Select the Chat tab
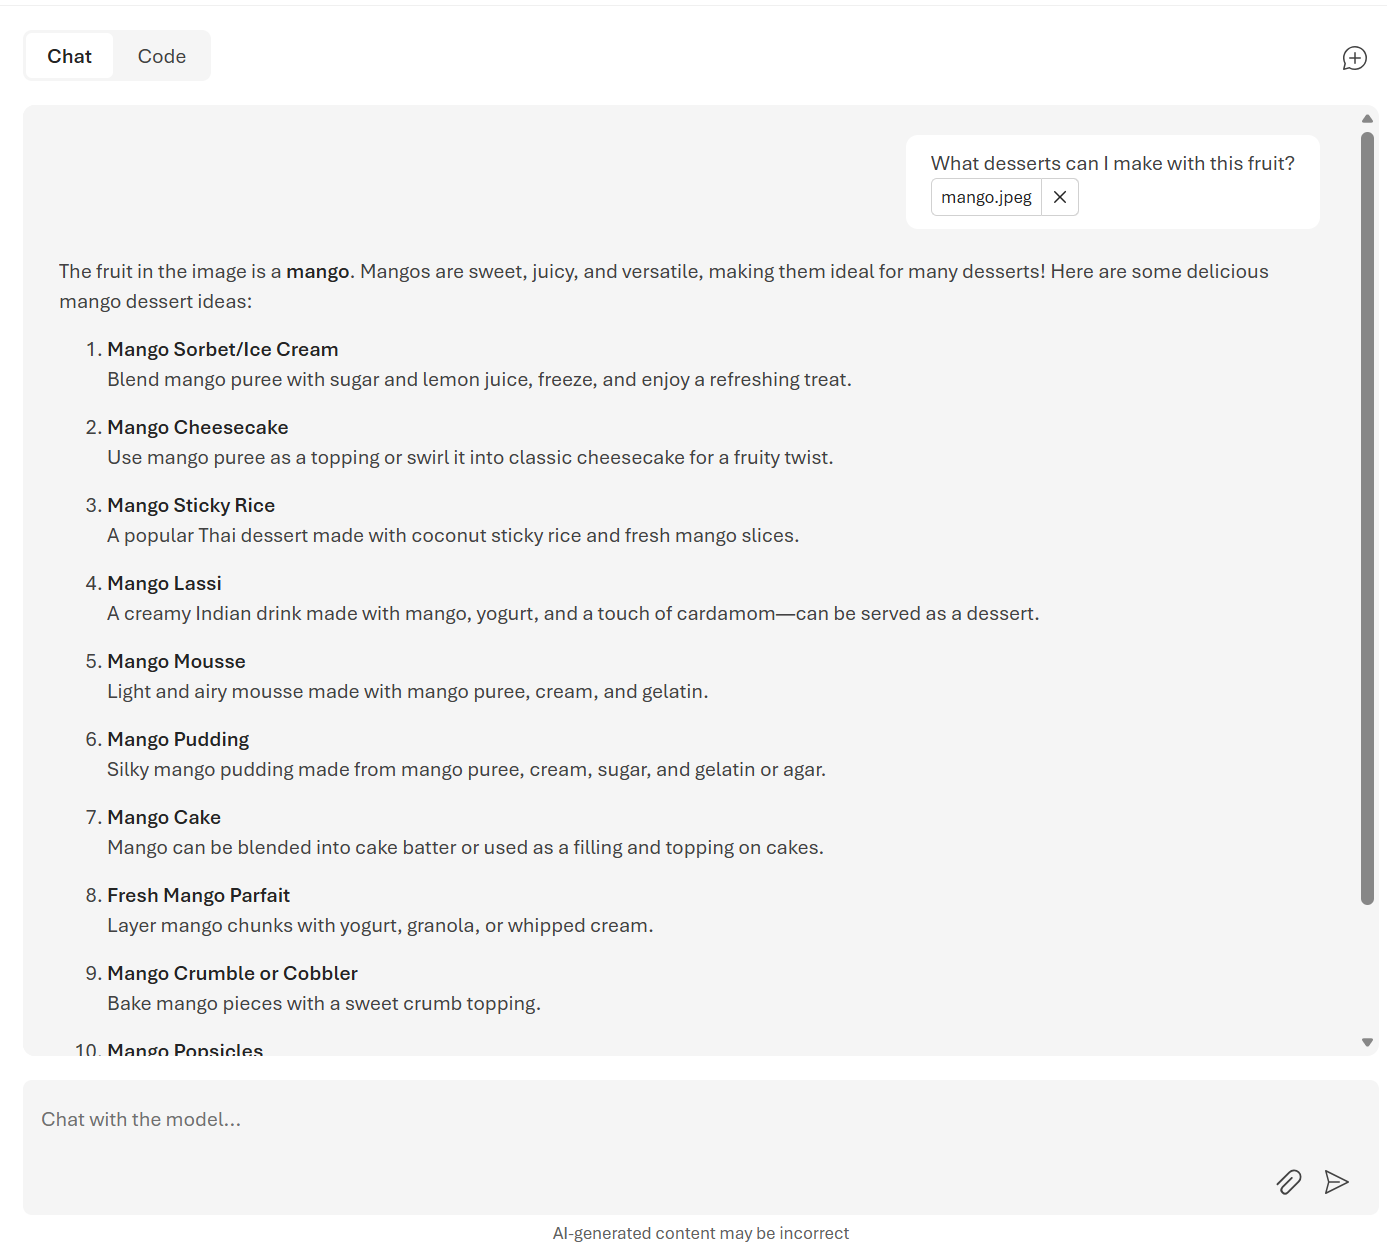The image size is (1387, 1255). (69, 56)
